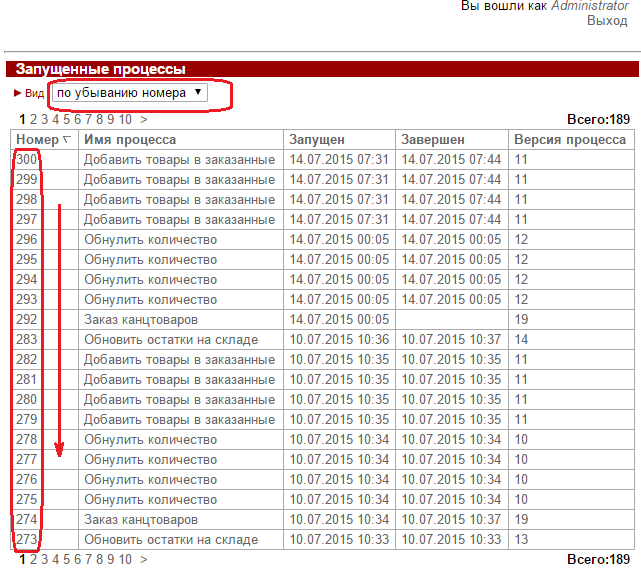Viewport: 641px width, 576px height.
Task: Open process number 296
Action: pyautogui.click(x=27, y=240)
